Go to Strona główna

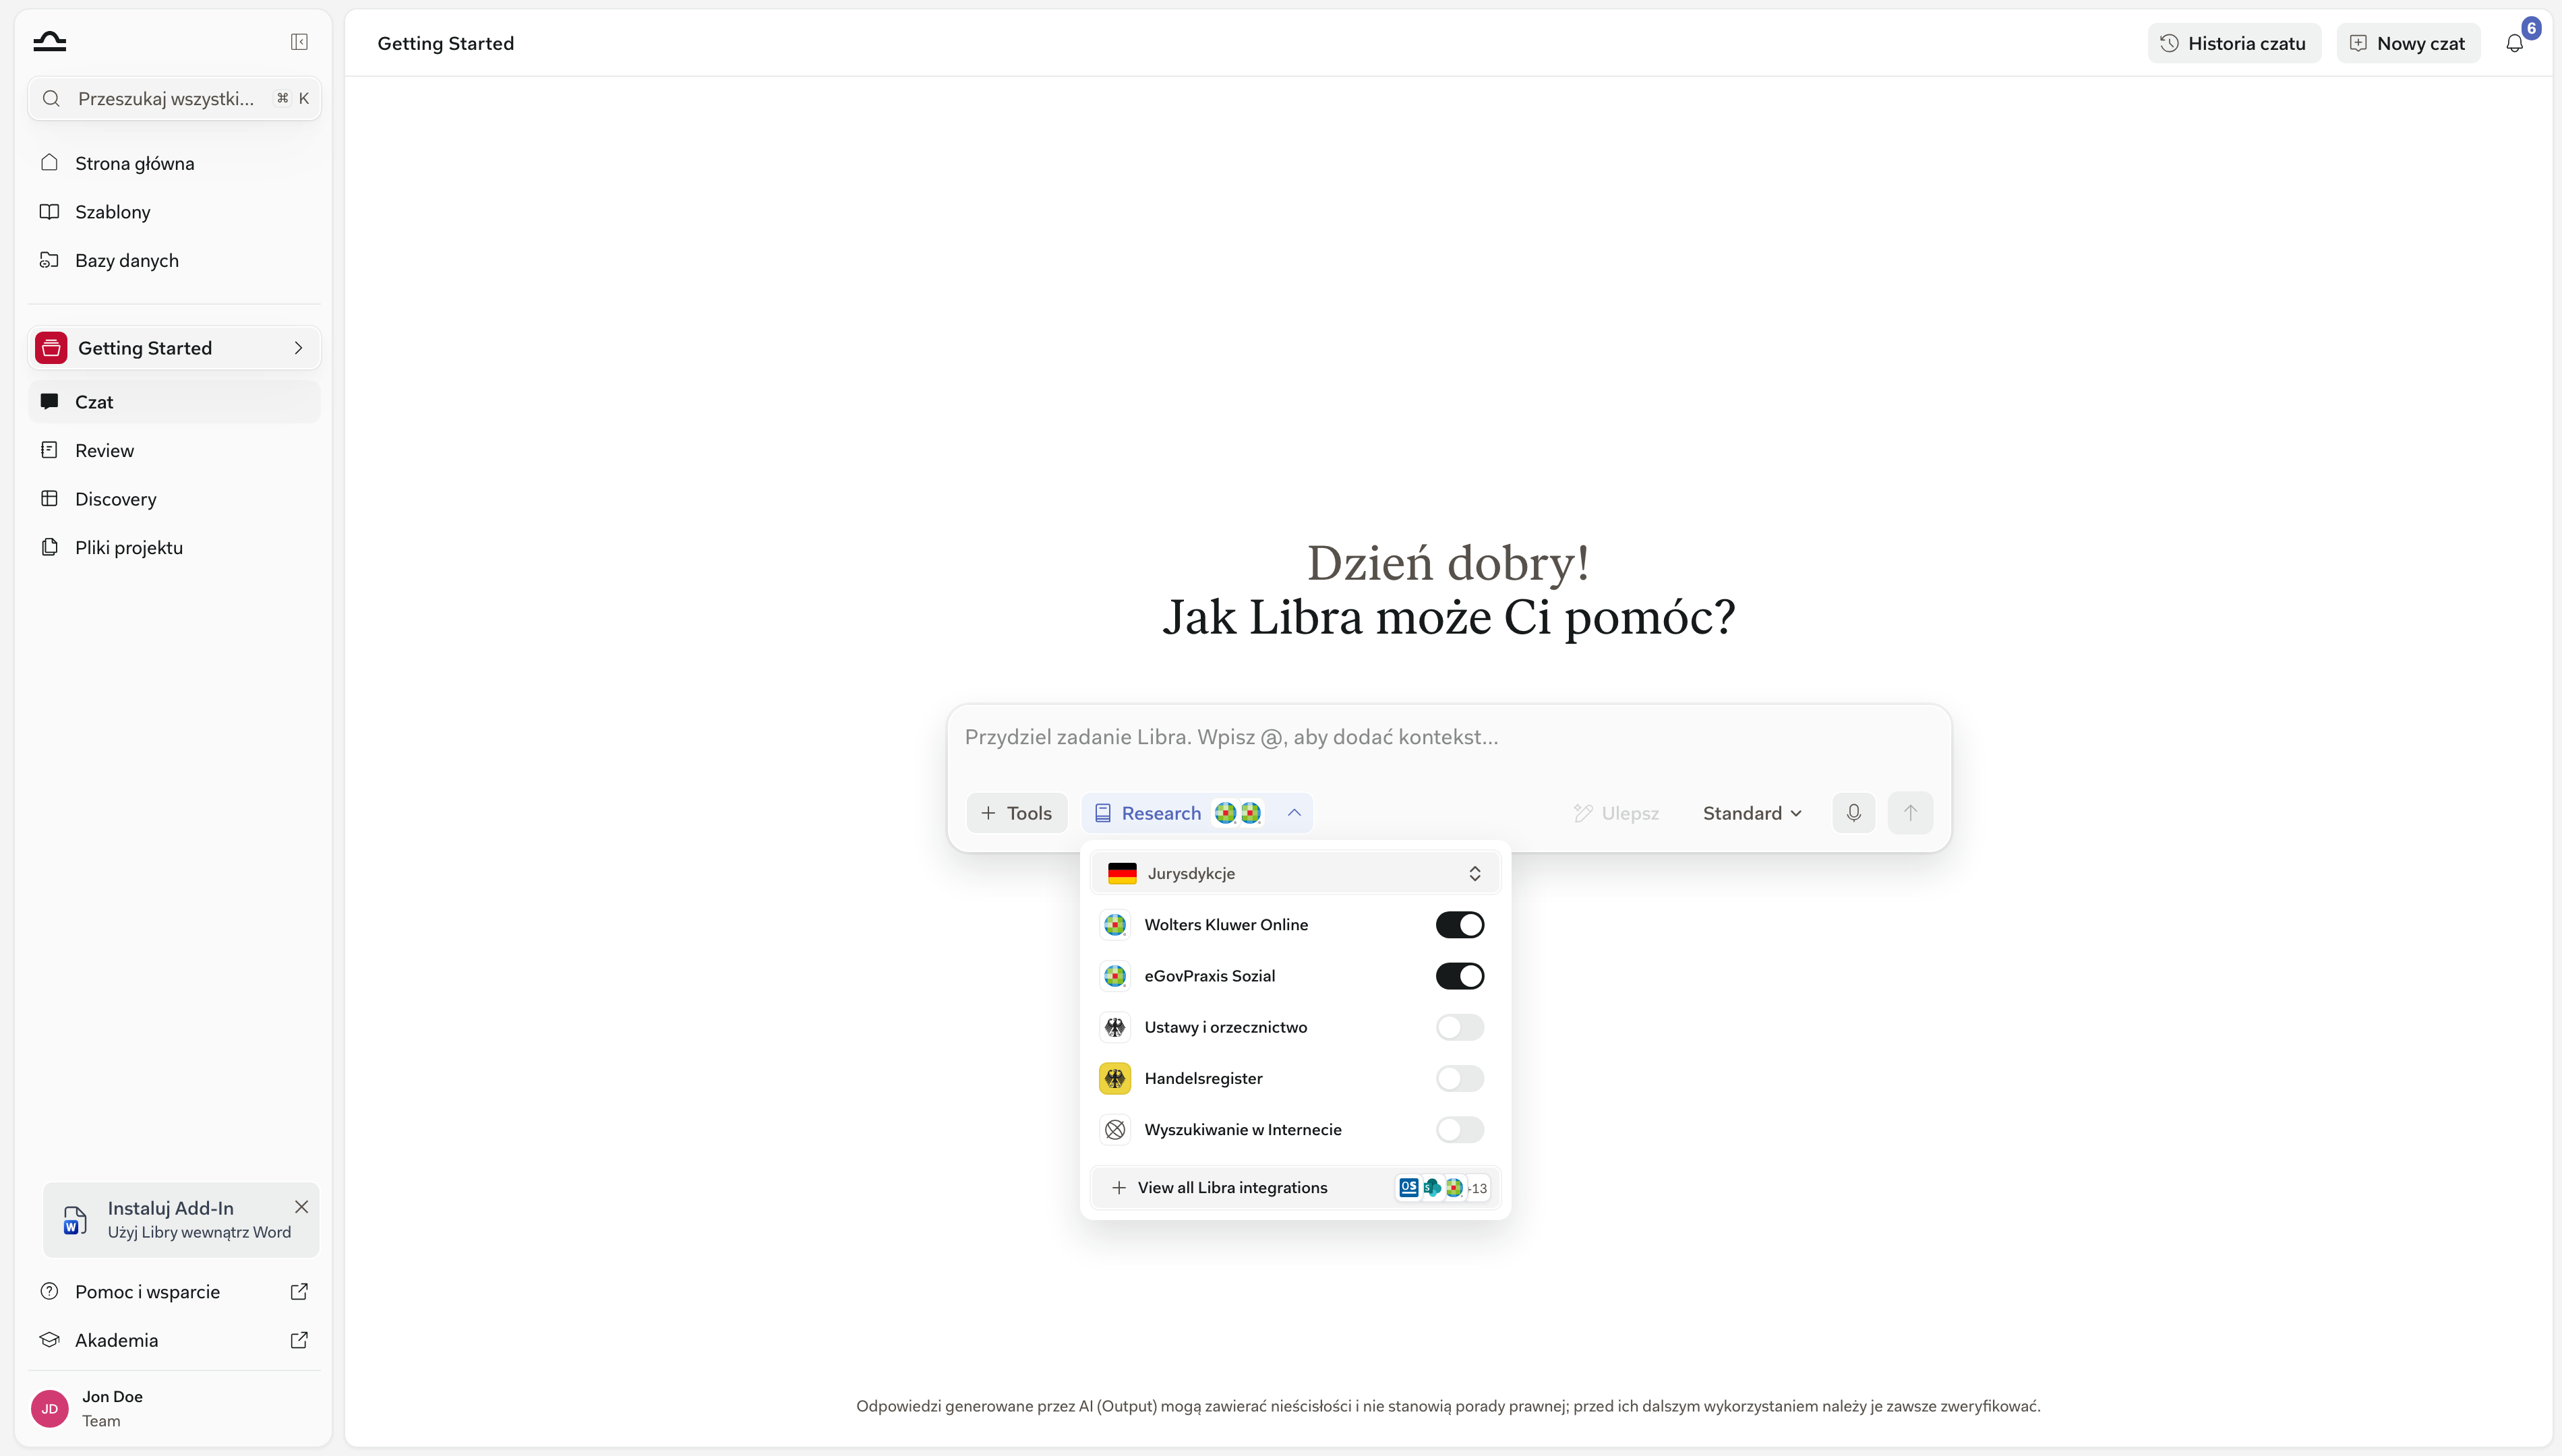coord(174,163)
